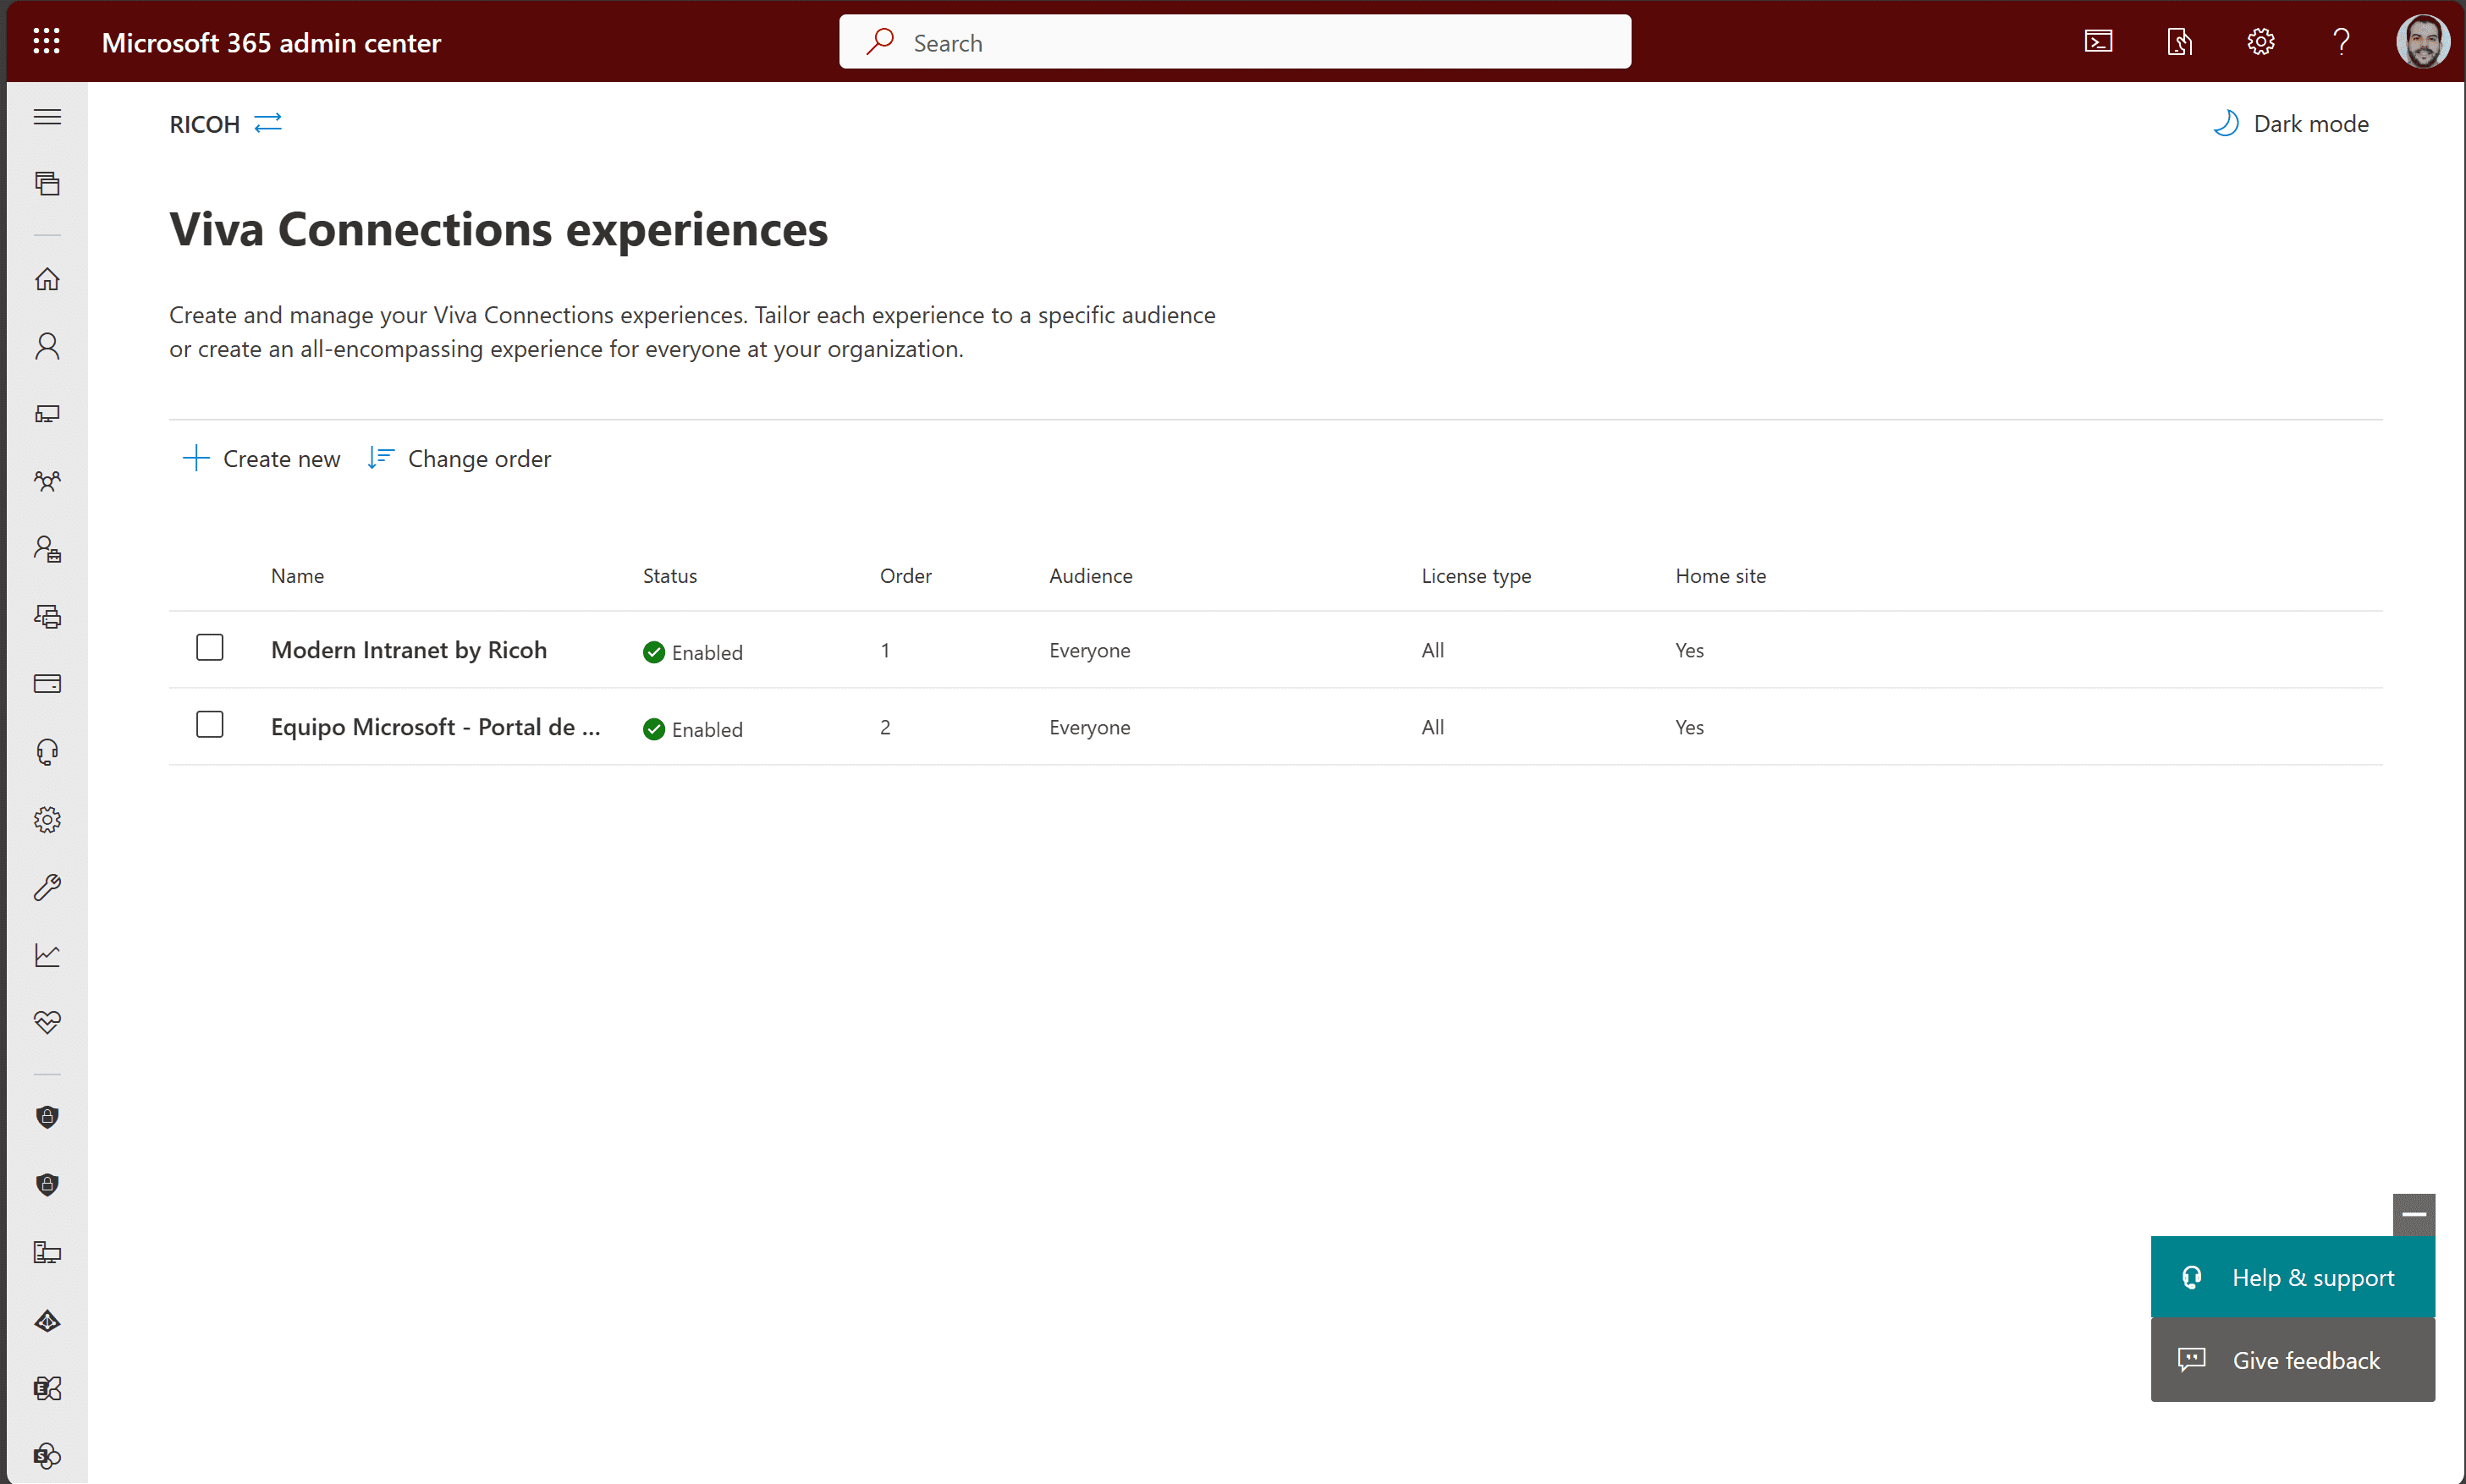Open the top bar Settings gear
2466x1484 pixels.
tap(2260, 42)
